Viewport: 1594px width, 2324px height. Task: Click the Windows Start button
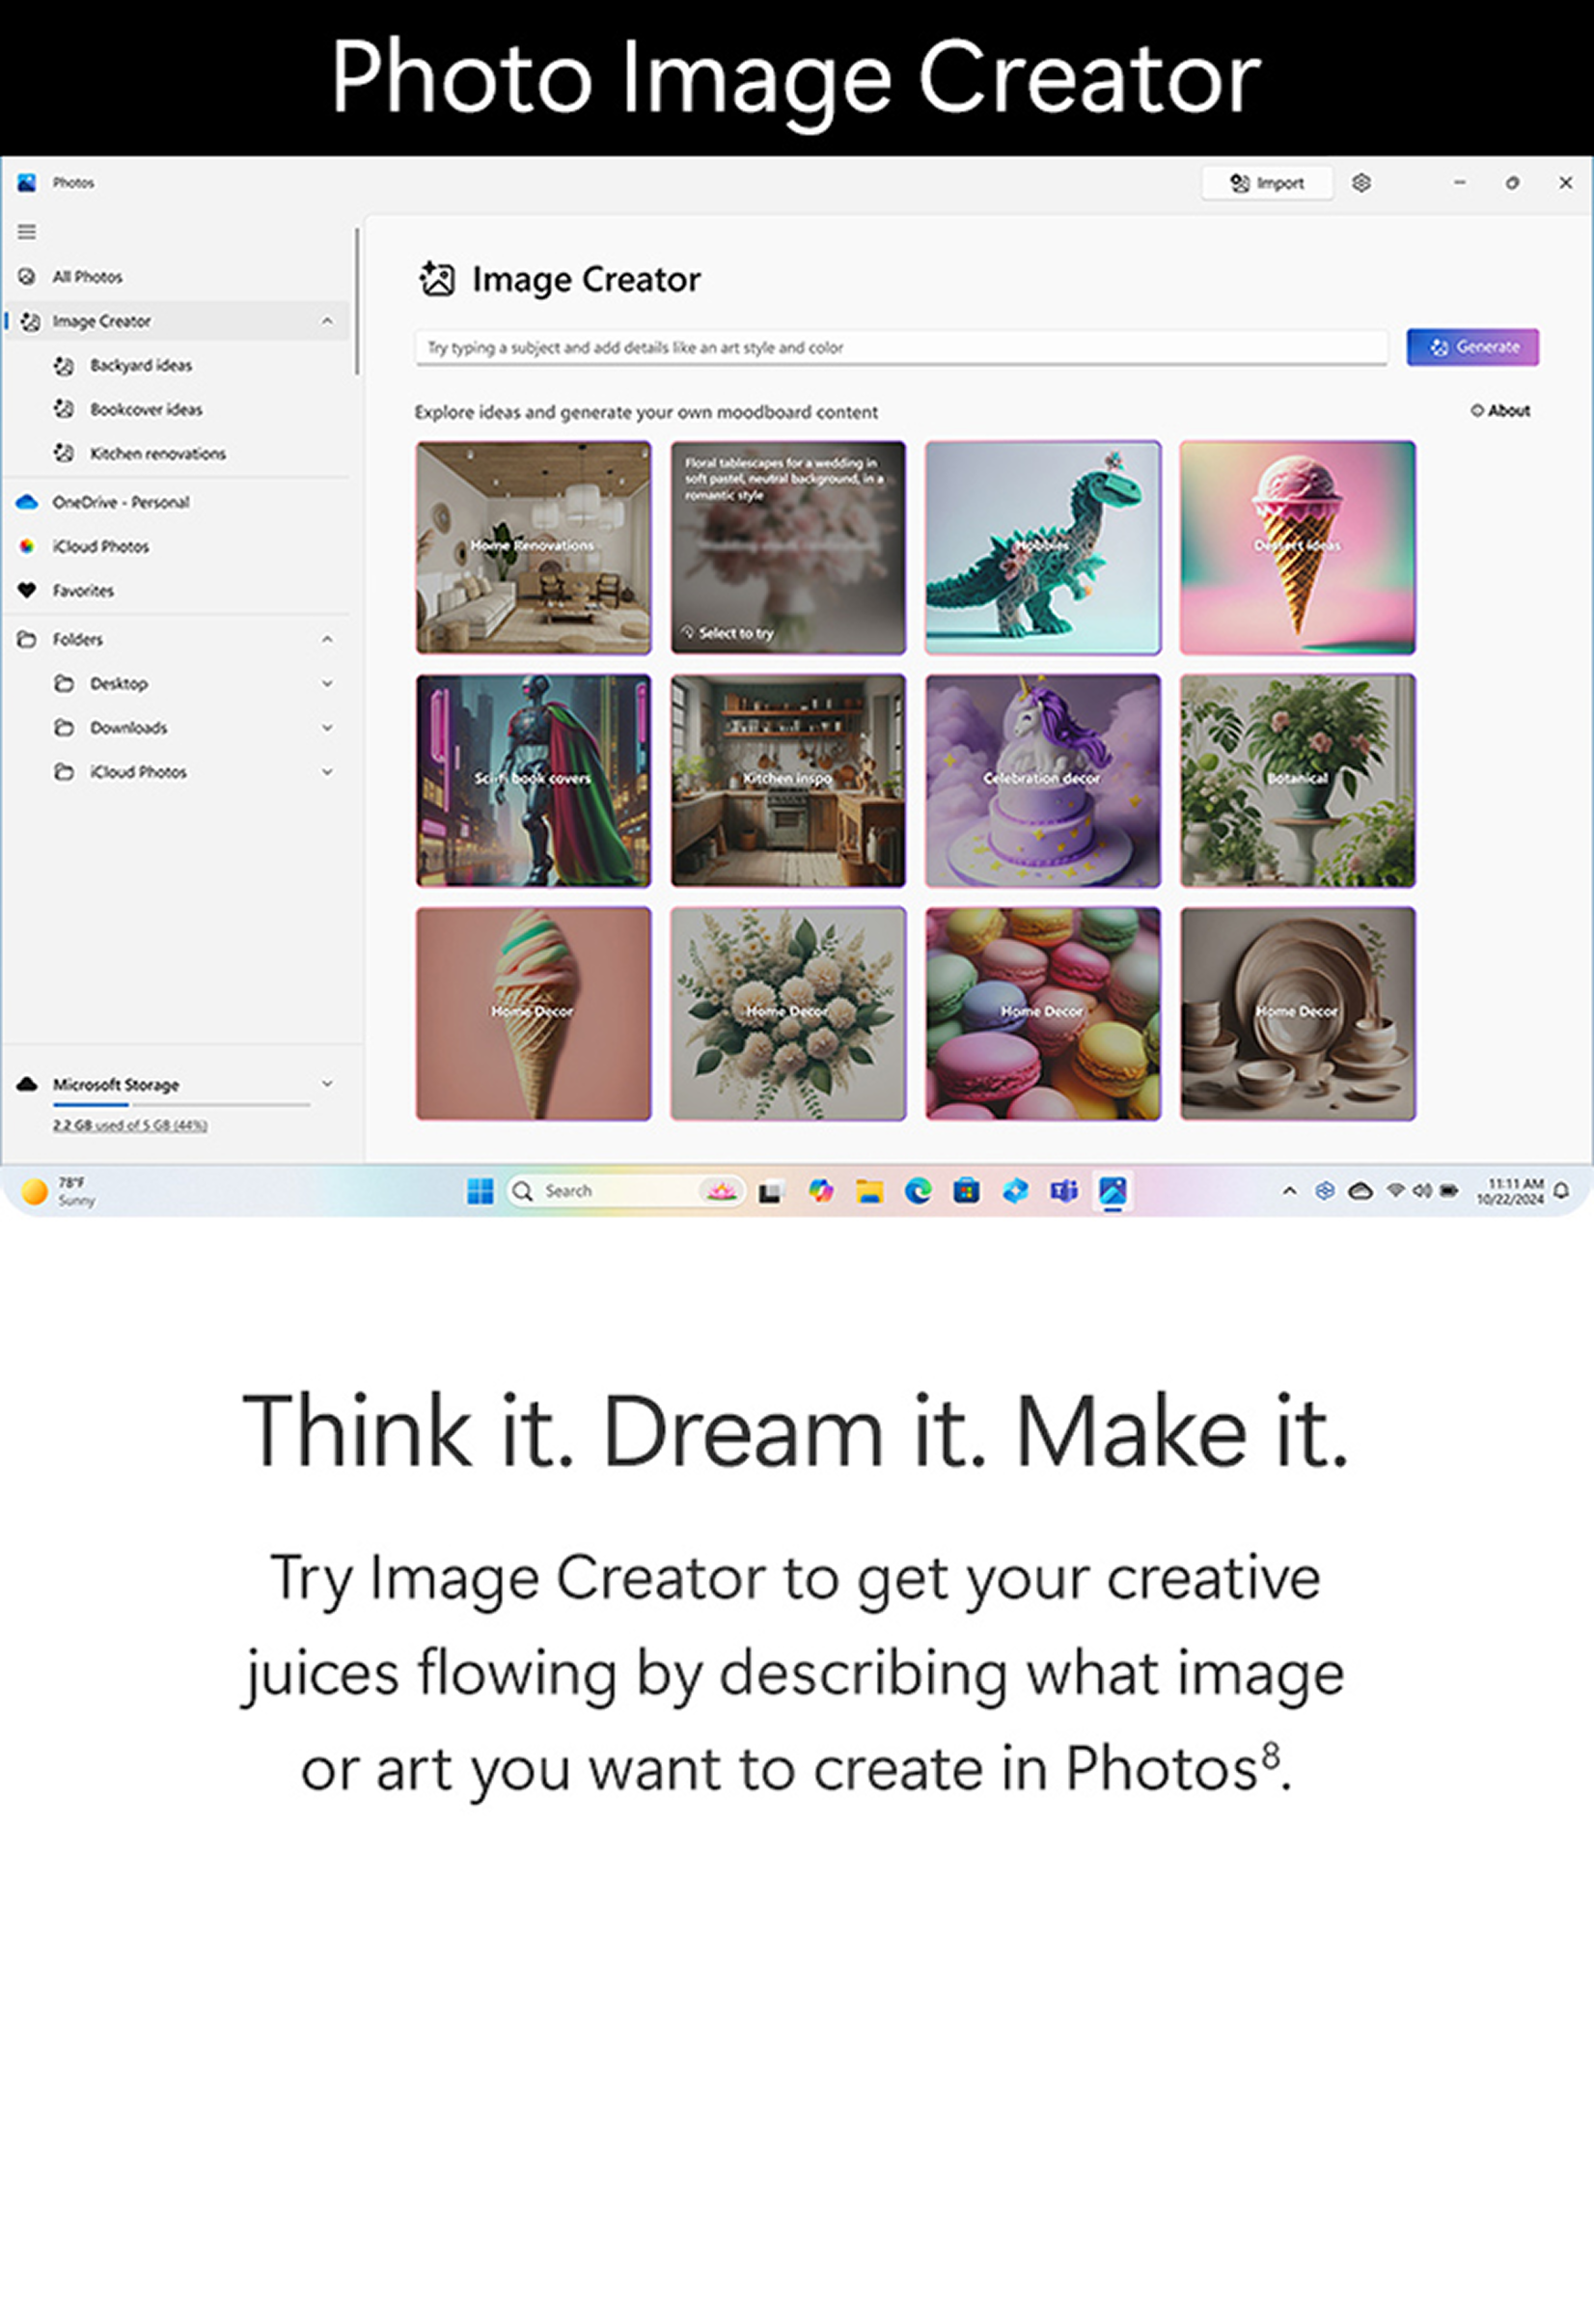pos(480,1190)
